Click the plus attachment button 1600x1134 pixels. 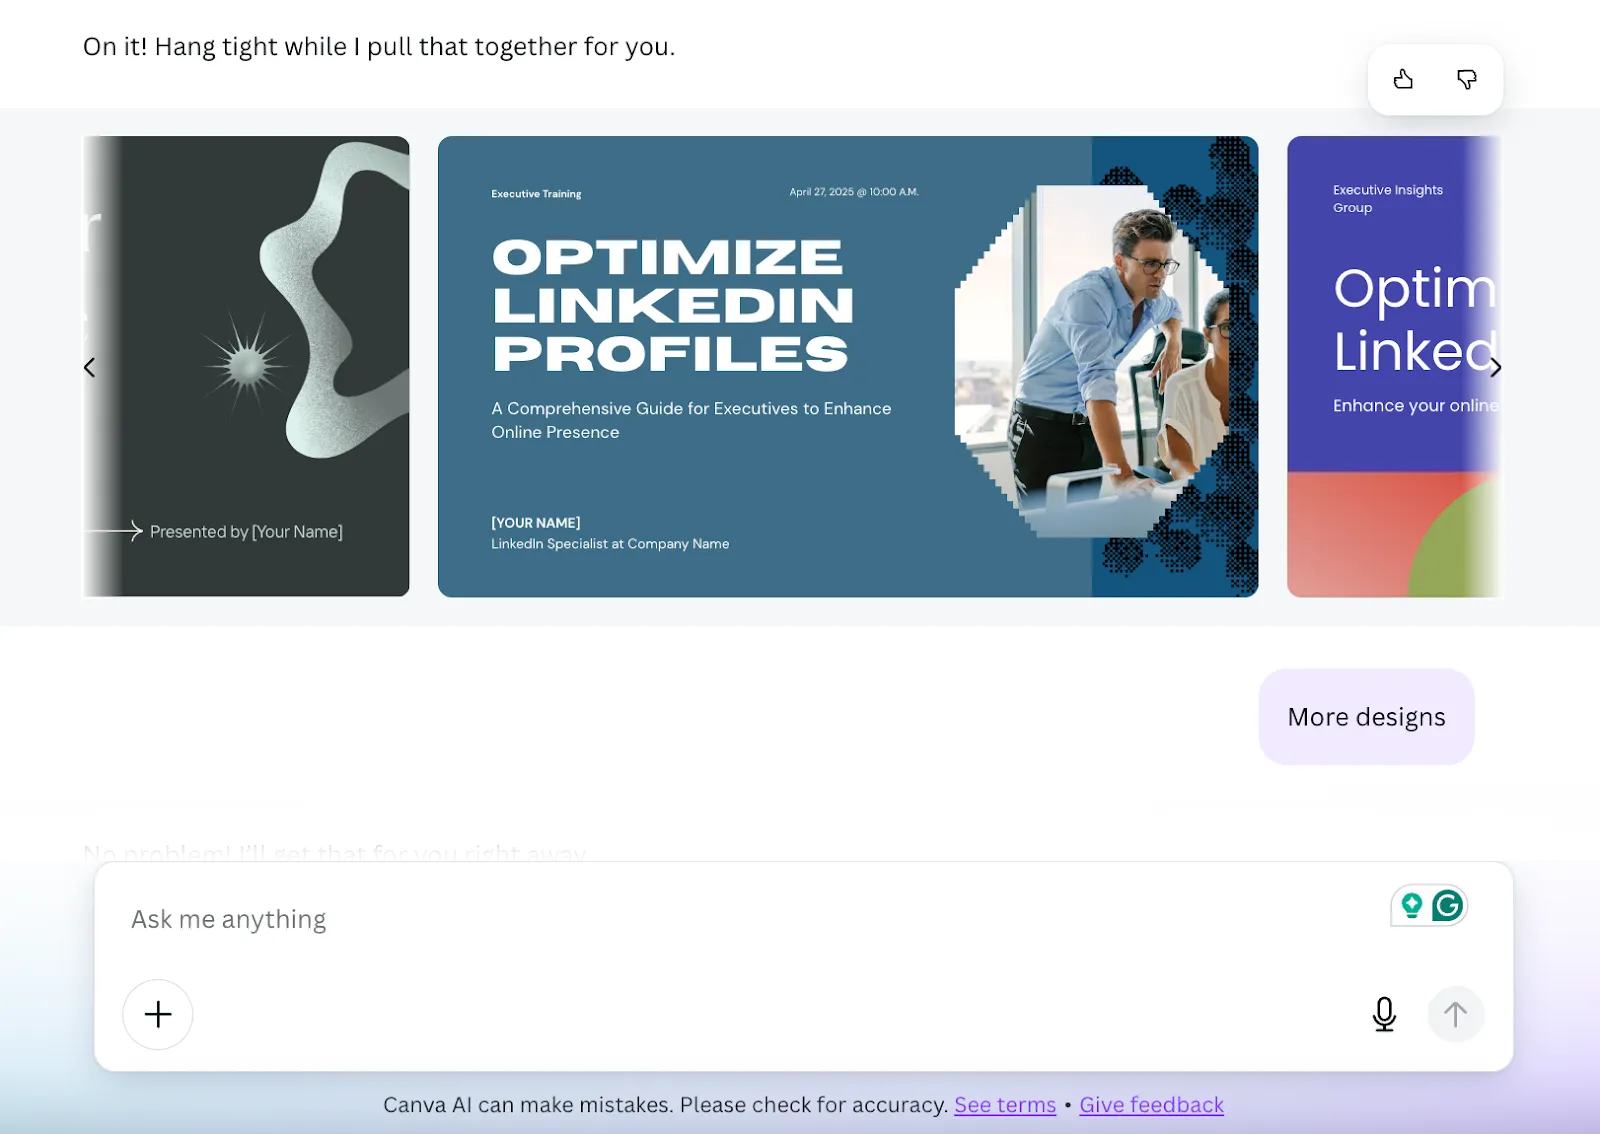pyautogui.click(x=158, y=1014)
